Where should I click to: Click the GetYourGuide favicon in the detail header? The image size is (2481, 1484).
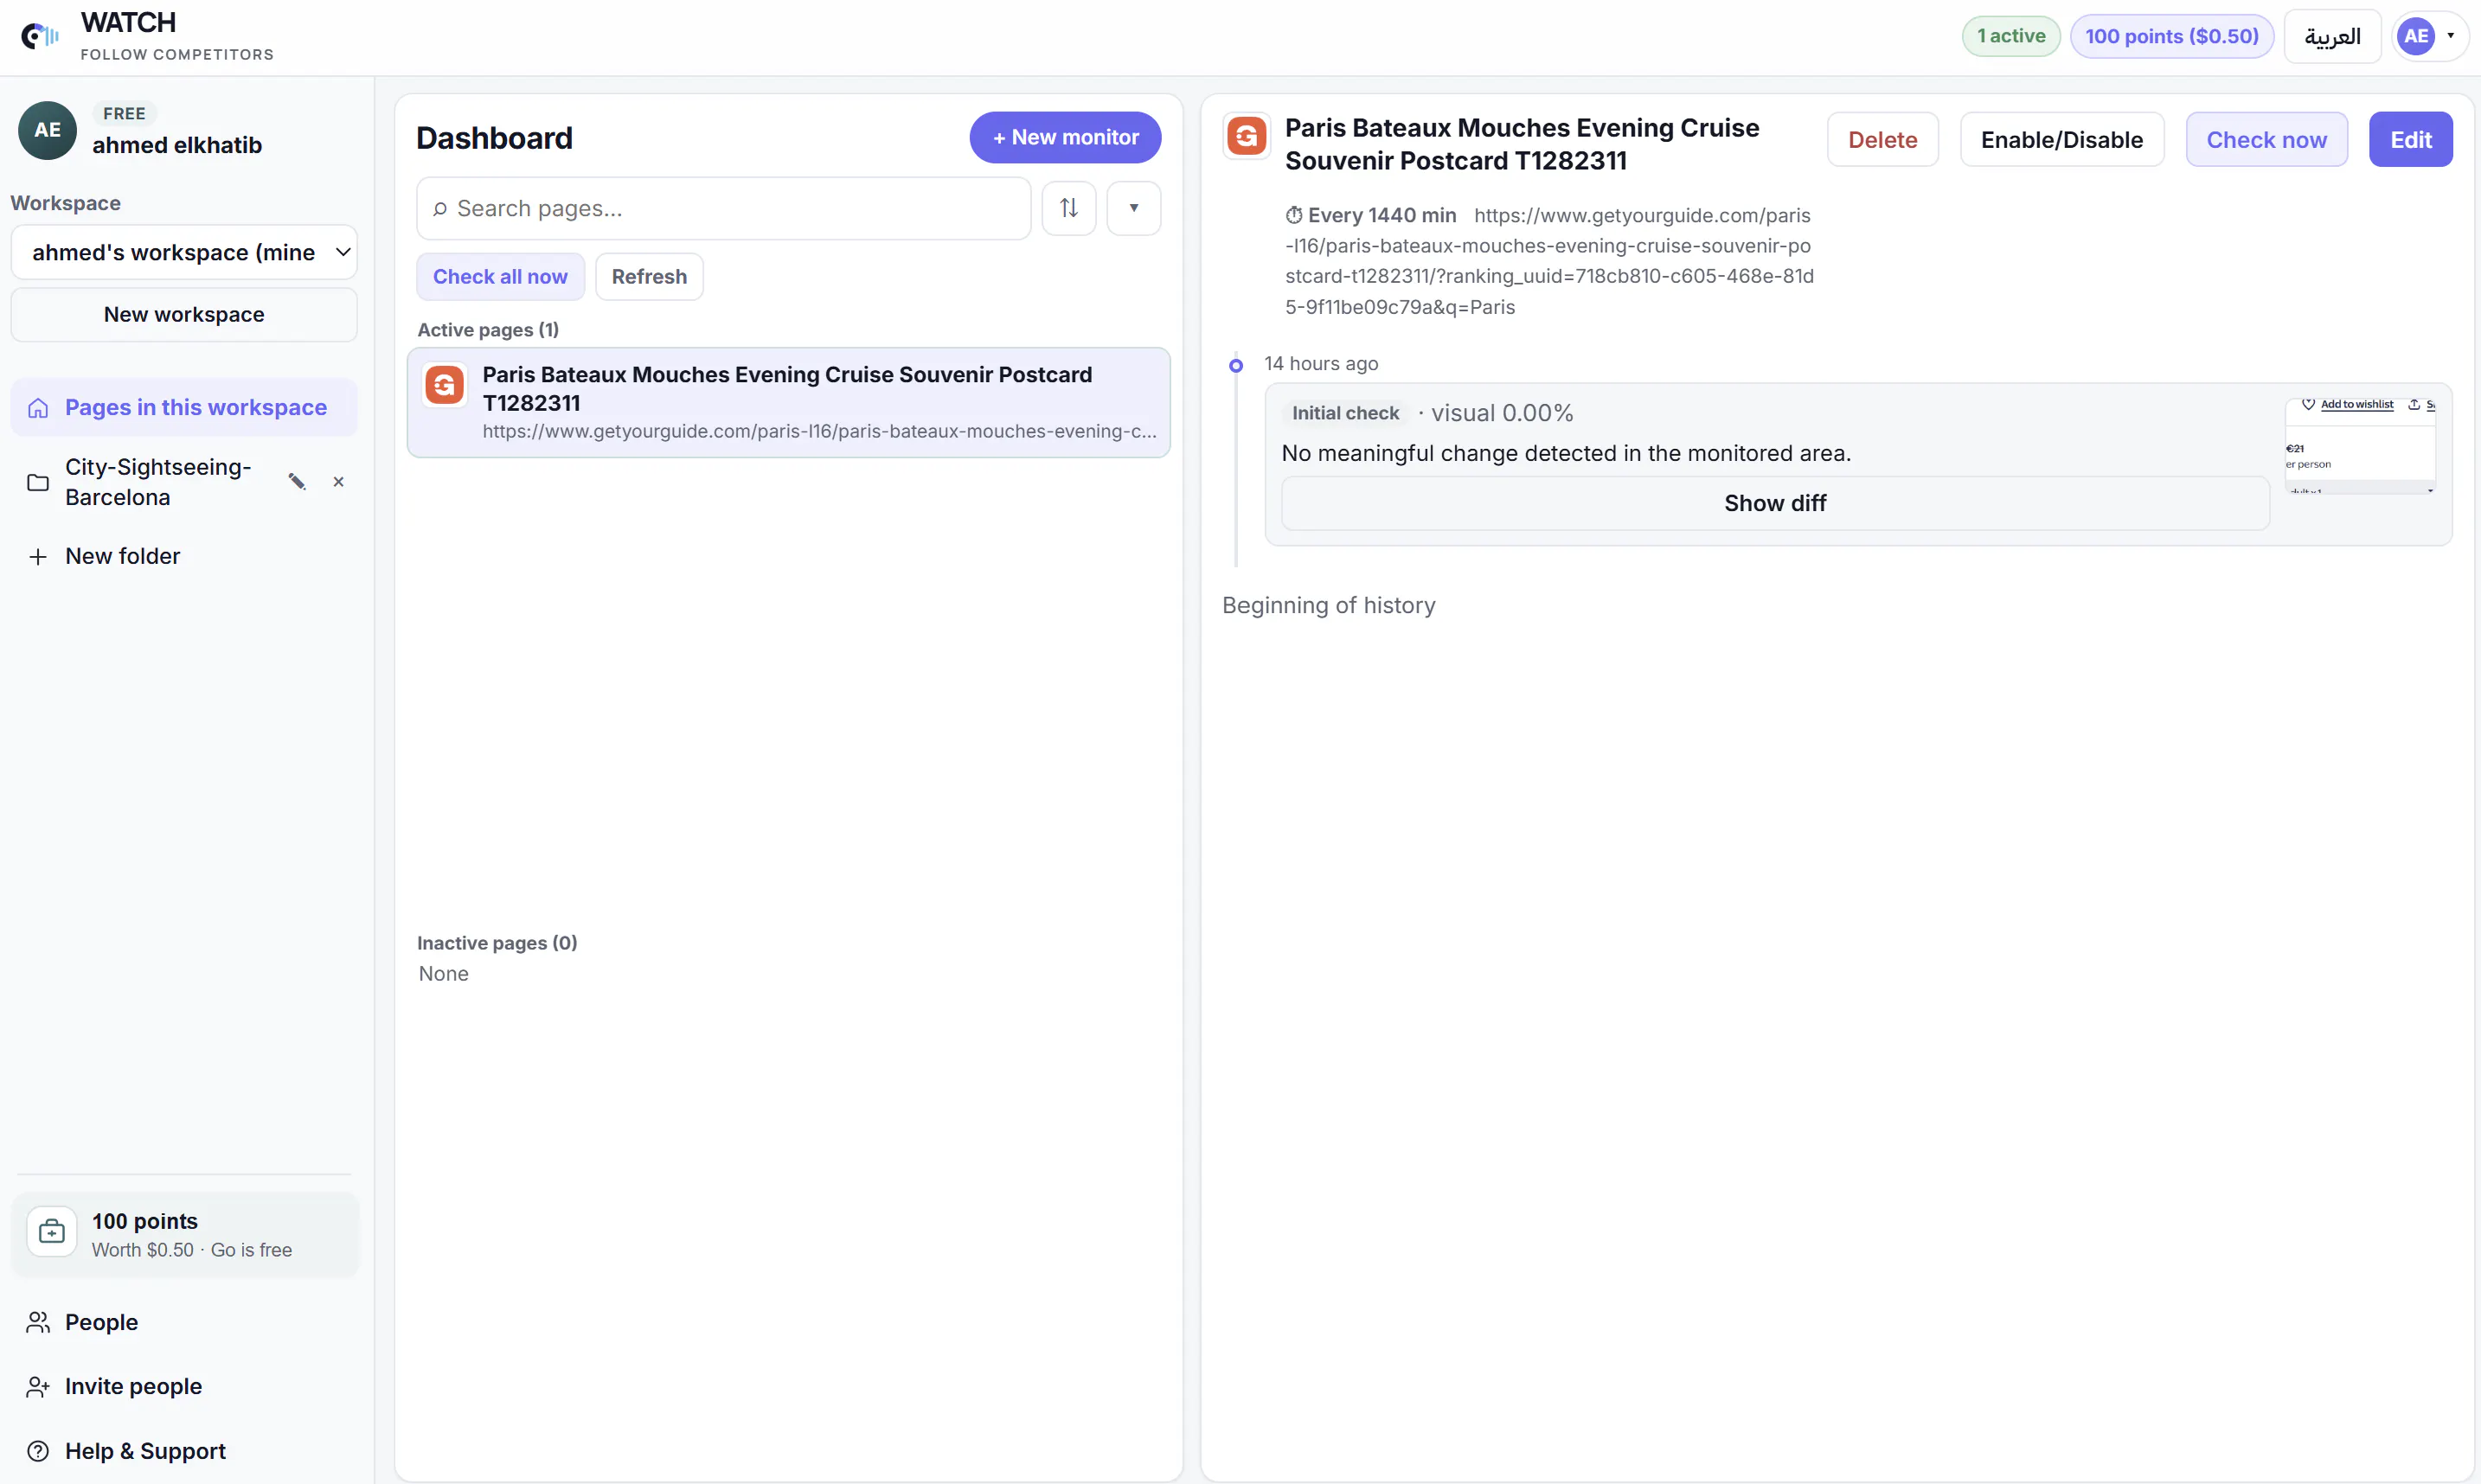[x=1247, y=136]
